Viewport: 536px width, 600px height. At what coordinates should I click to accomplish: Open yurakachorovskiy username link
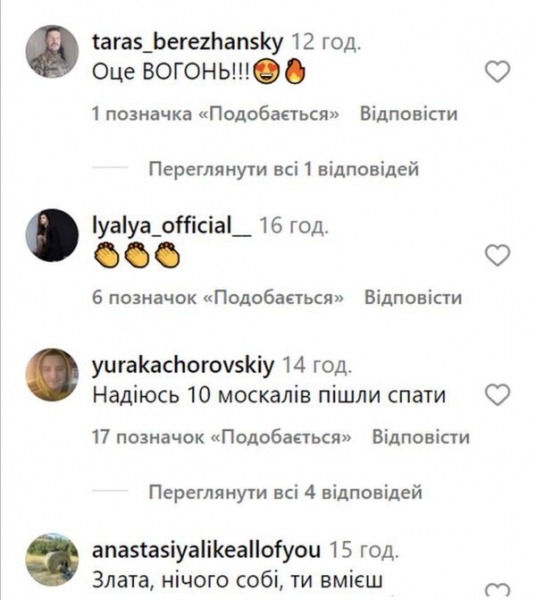click(183, 365)
